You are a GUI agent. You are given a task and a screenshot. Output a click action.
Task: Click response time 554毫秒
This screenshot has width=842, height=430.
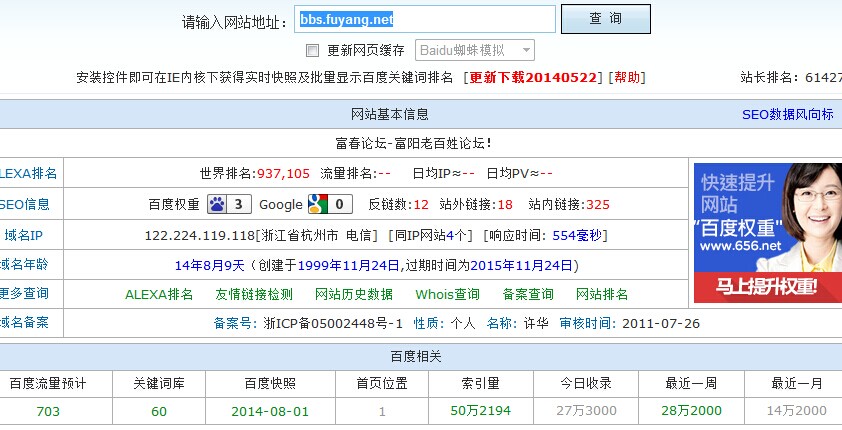point(577,236)
